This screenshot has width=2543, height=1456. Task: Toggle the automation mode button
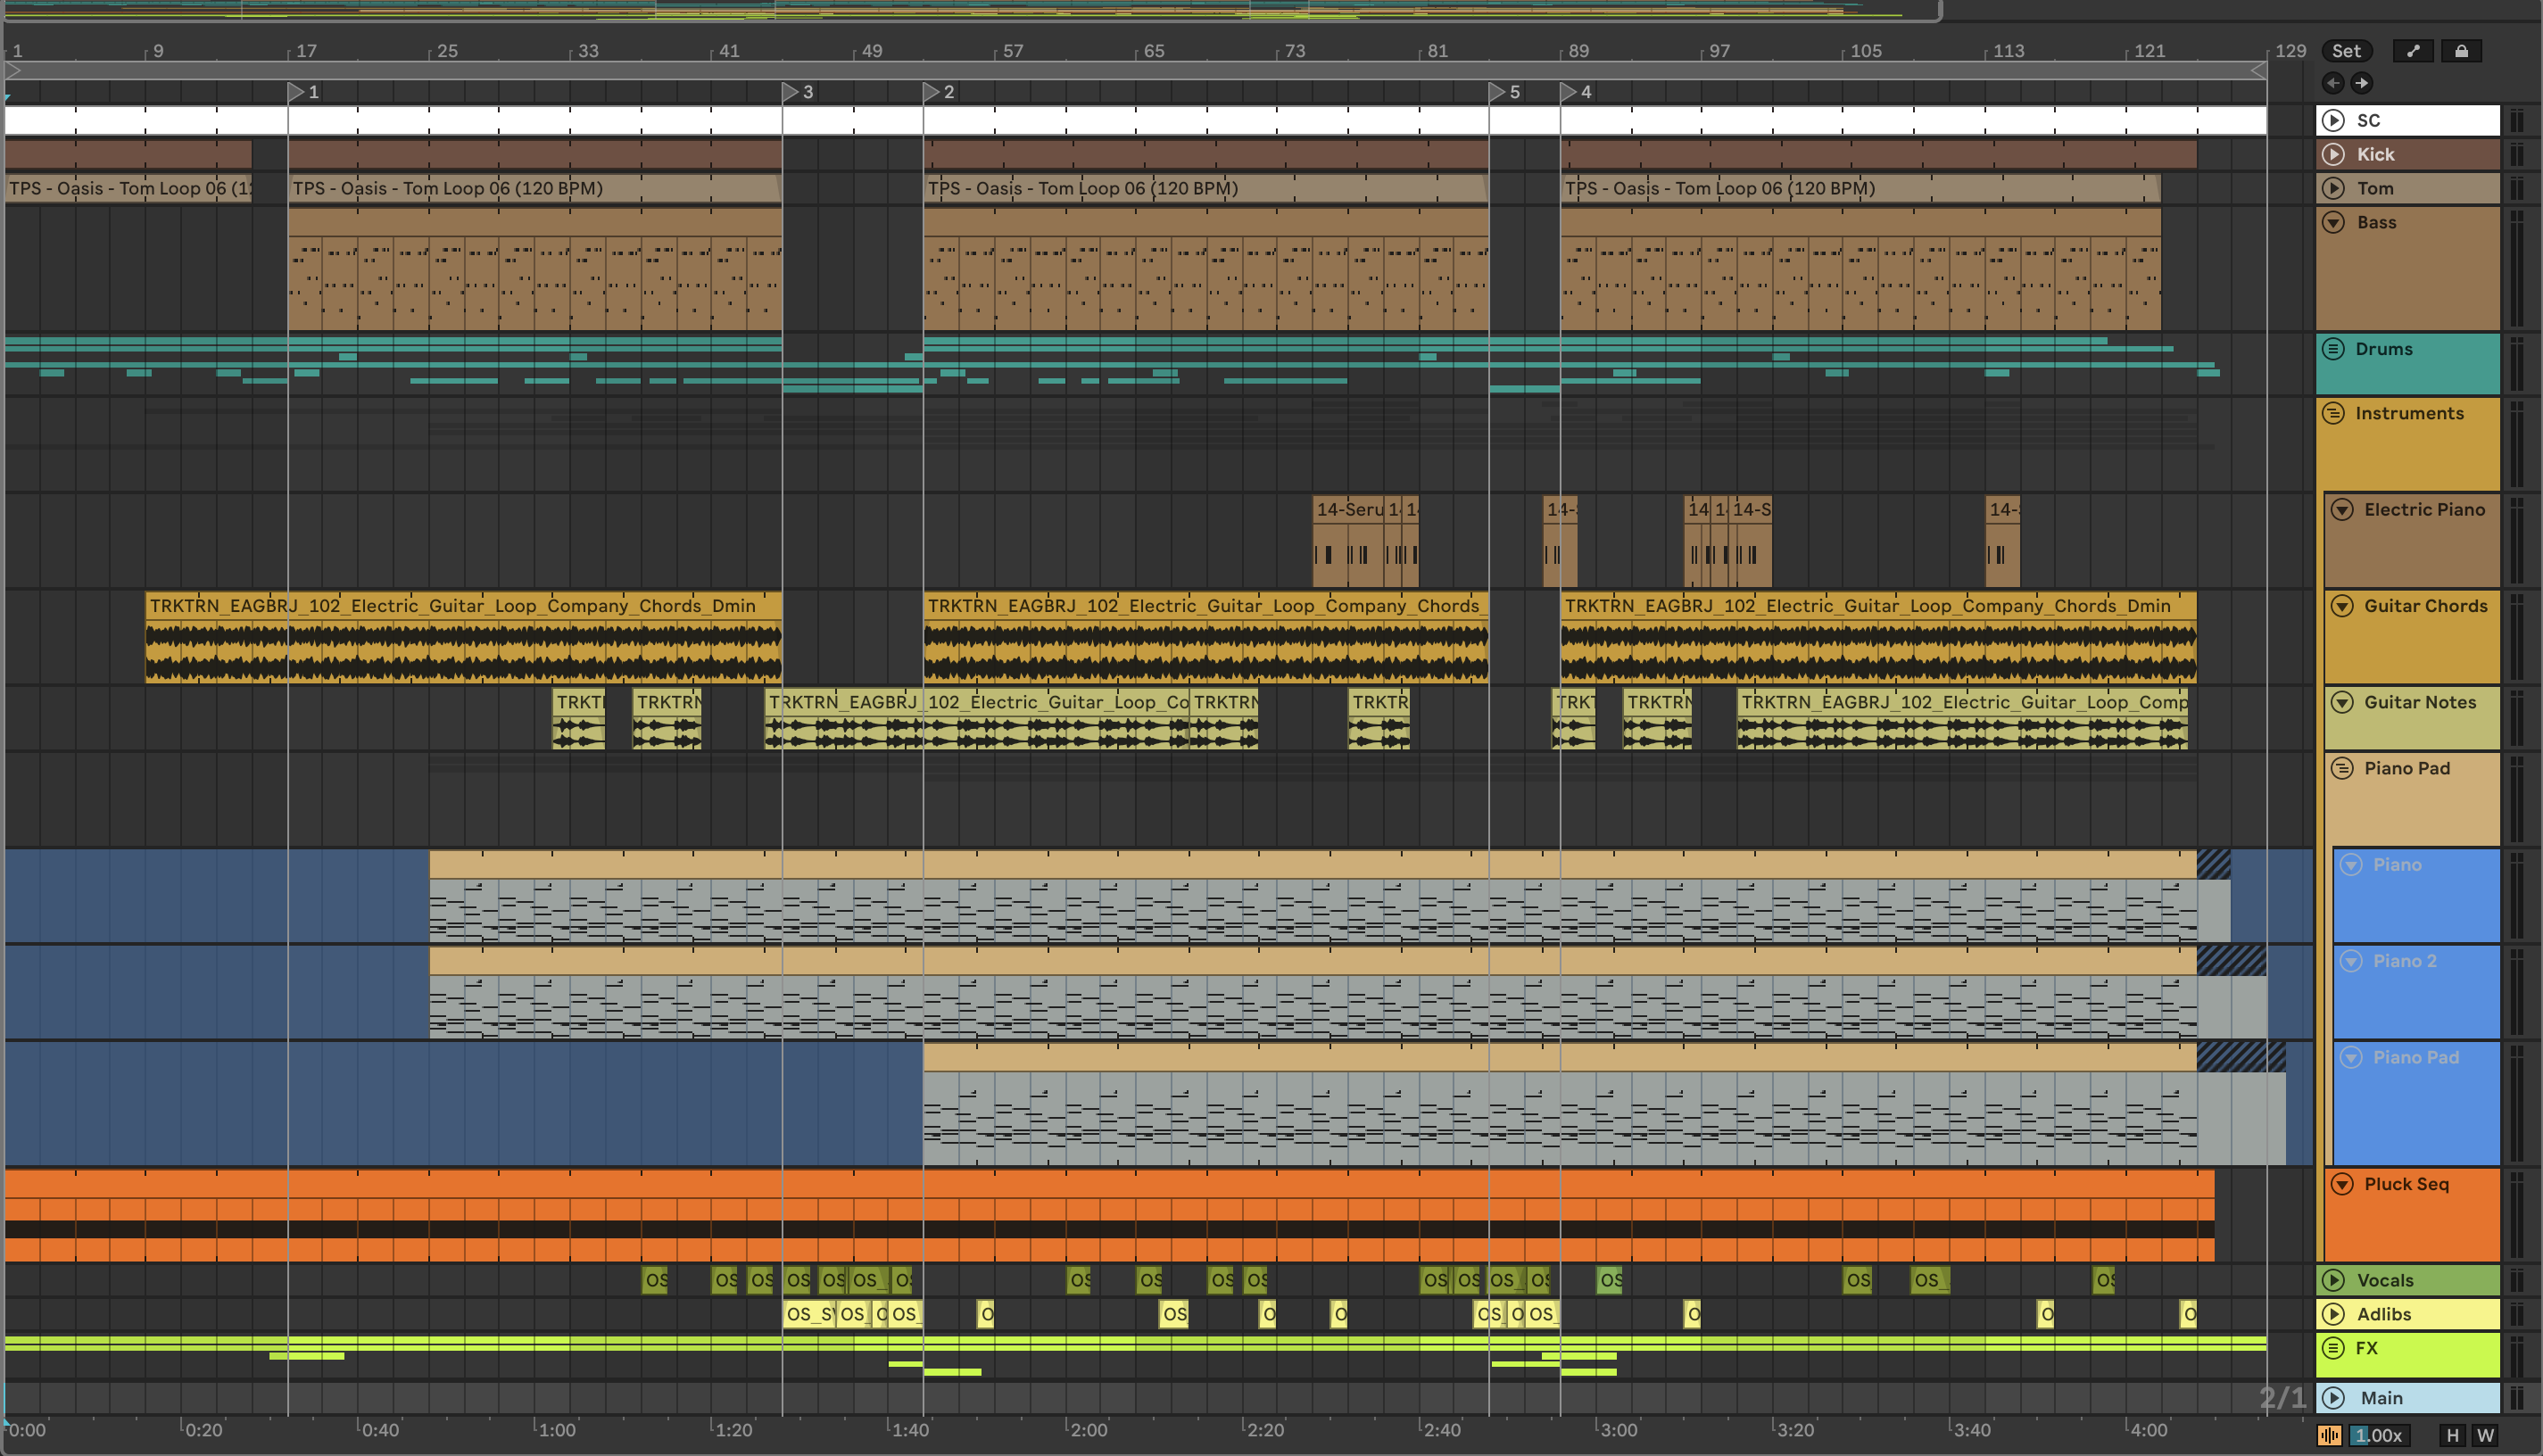[2414, 51]
